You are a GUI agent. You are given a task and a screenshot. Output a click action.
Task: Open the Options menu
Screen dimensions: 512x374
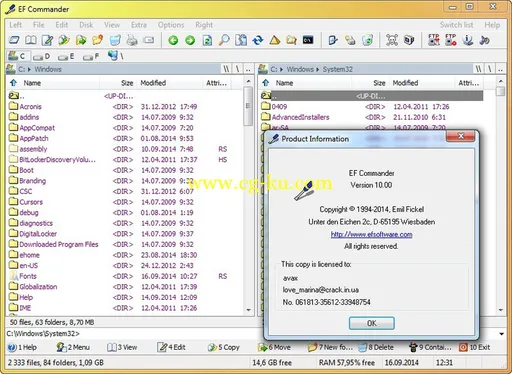(171, 25)
